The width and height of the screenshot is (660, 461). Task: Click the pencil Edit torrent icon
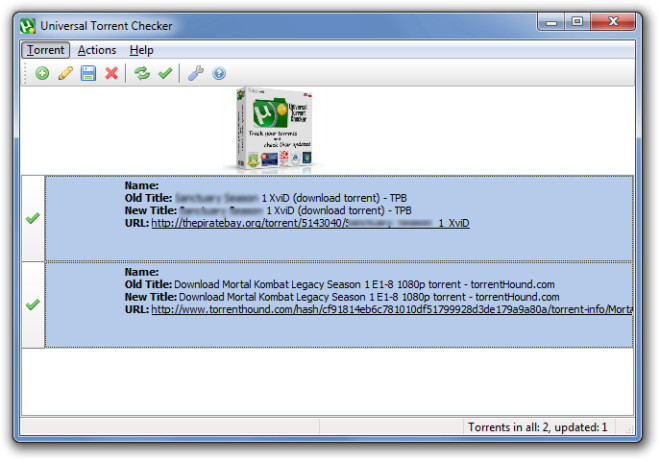[x=65, y=73]
